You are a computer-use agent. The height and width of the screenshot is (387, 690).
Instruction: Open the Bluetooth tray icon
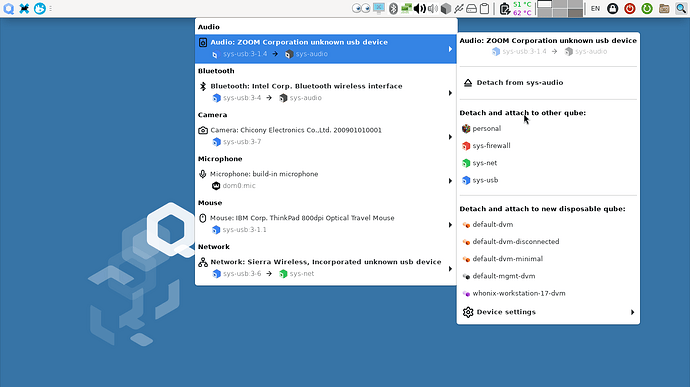393,8
